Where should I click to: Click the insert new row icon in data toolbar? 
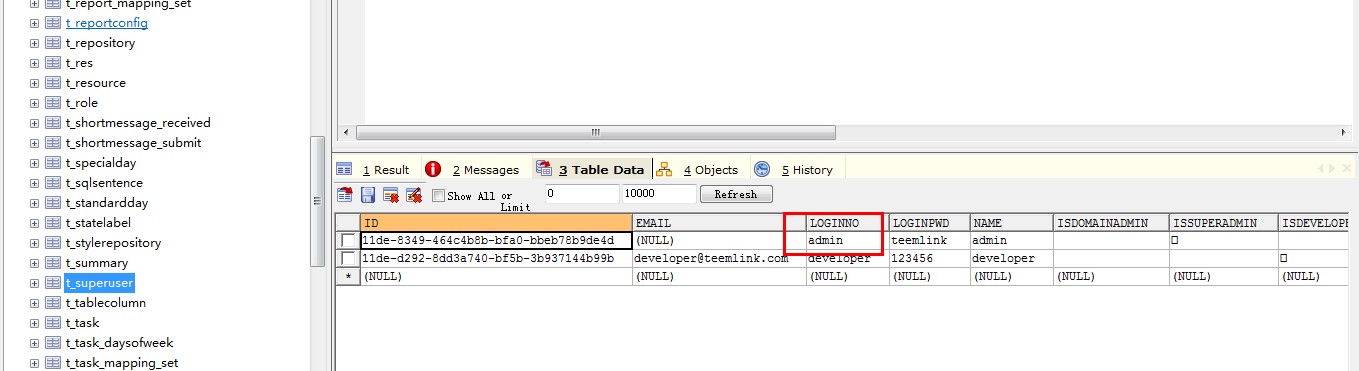click(x=345, y=195)
